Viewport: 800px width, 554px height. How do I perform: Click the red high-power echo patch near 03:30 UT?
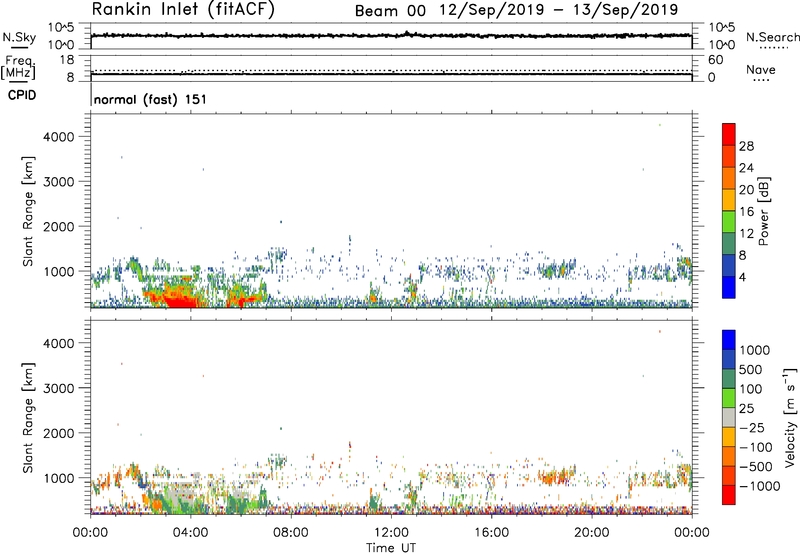[179, 300]
